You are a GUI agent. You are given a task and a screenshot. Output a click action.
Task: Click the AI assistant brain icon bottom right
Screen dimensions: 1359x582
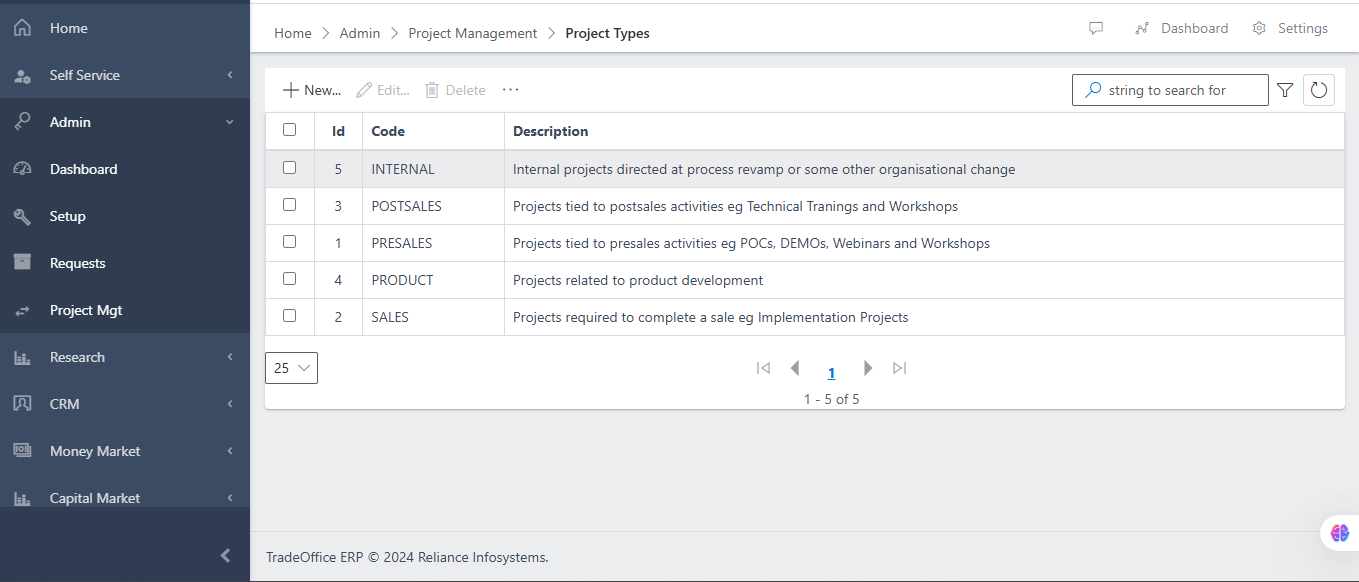[1338, 533]
